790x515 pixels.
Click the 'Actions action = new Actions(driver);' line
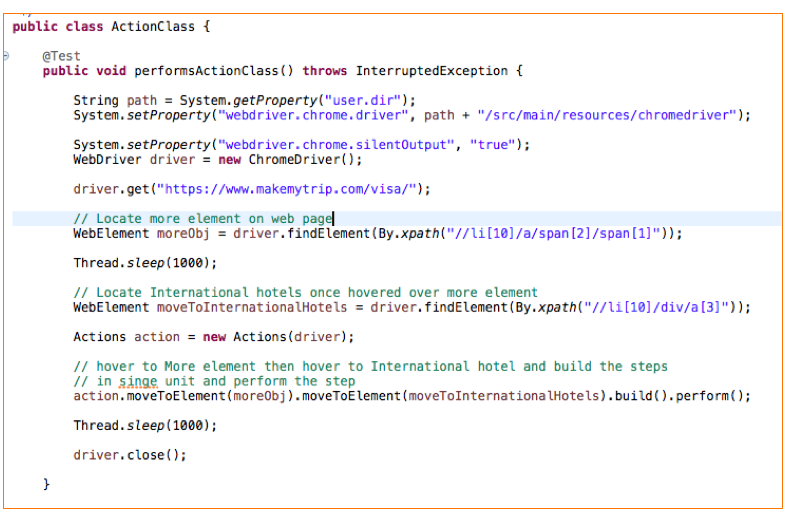[x=214, y=337]
